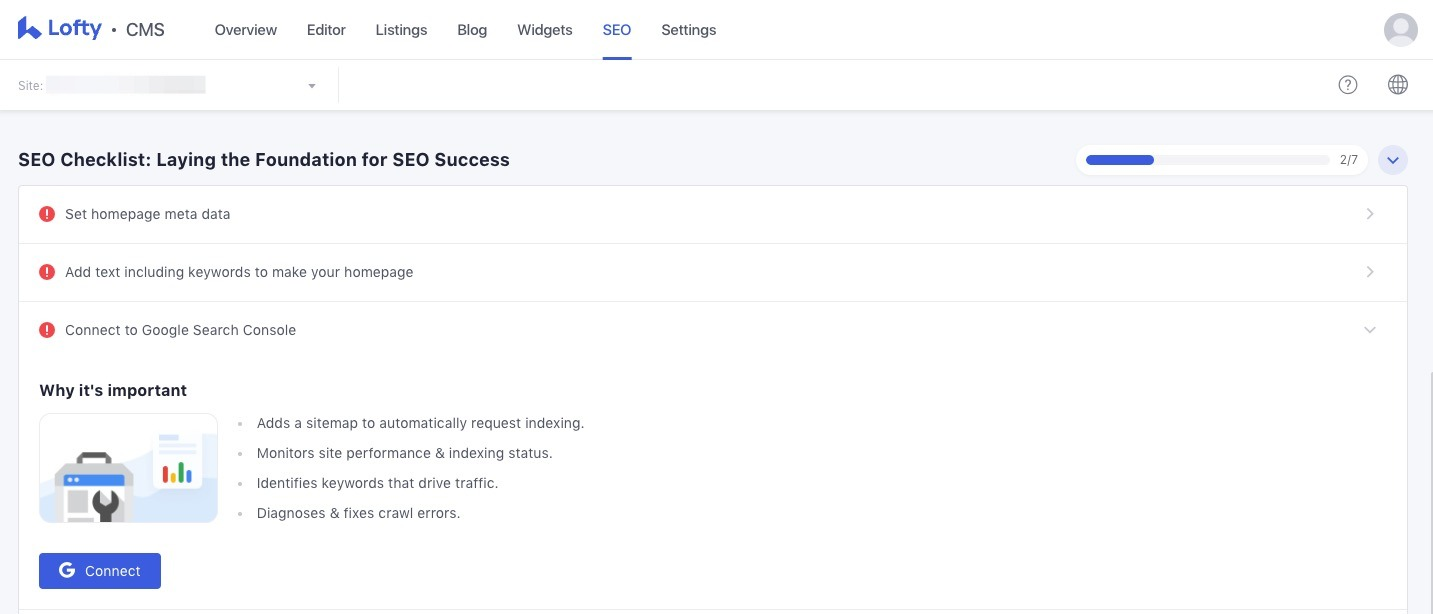Collapse the Connect to Google Search Console row
Screen dimensions: 1433x614
[x=1370, y=330]
